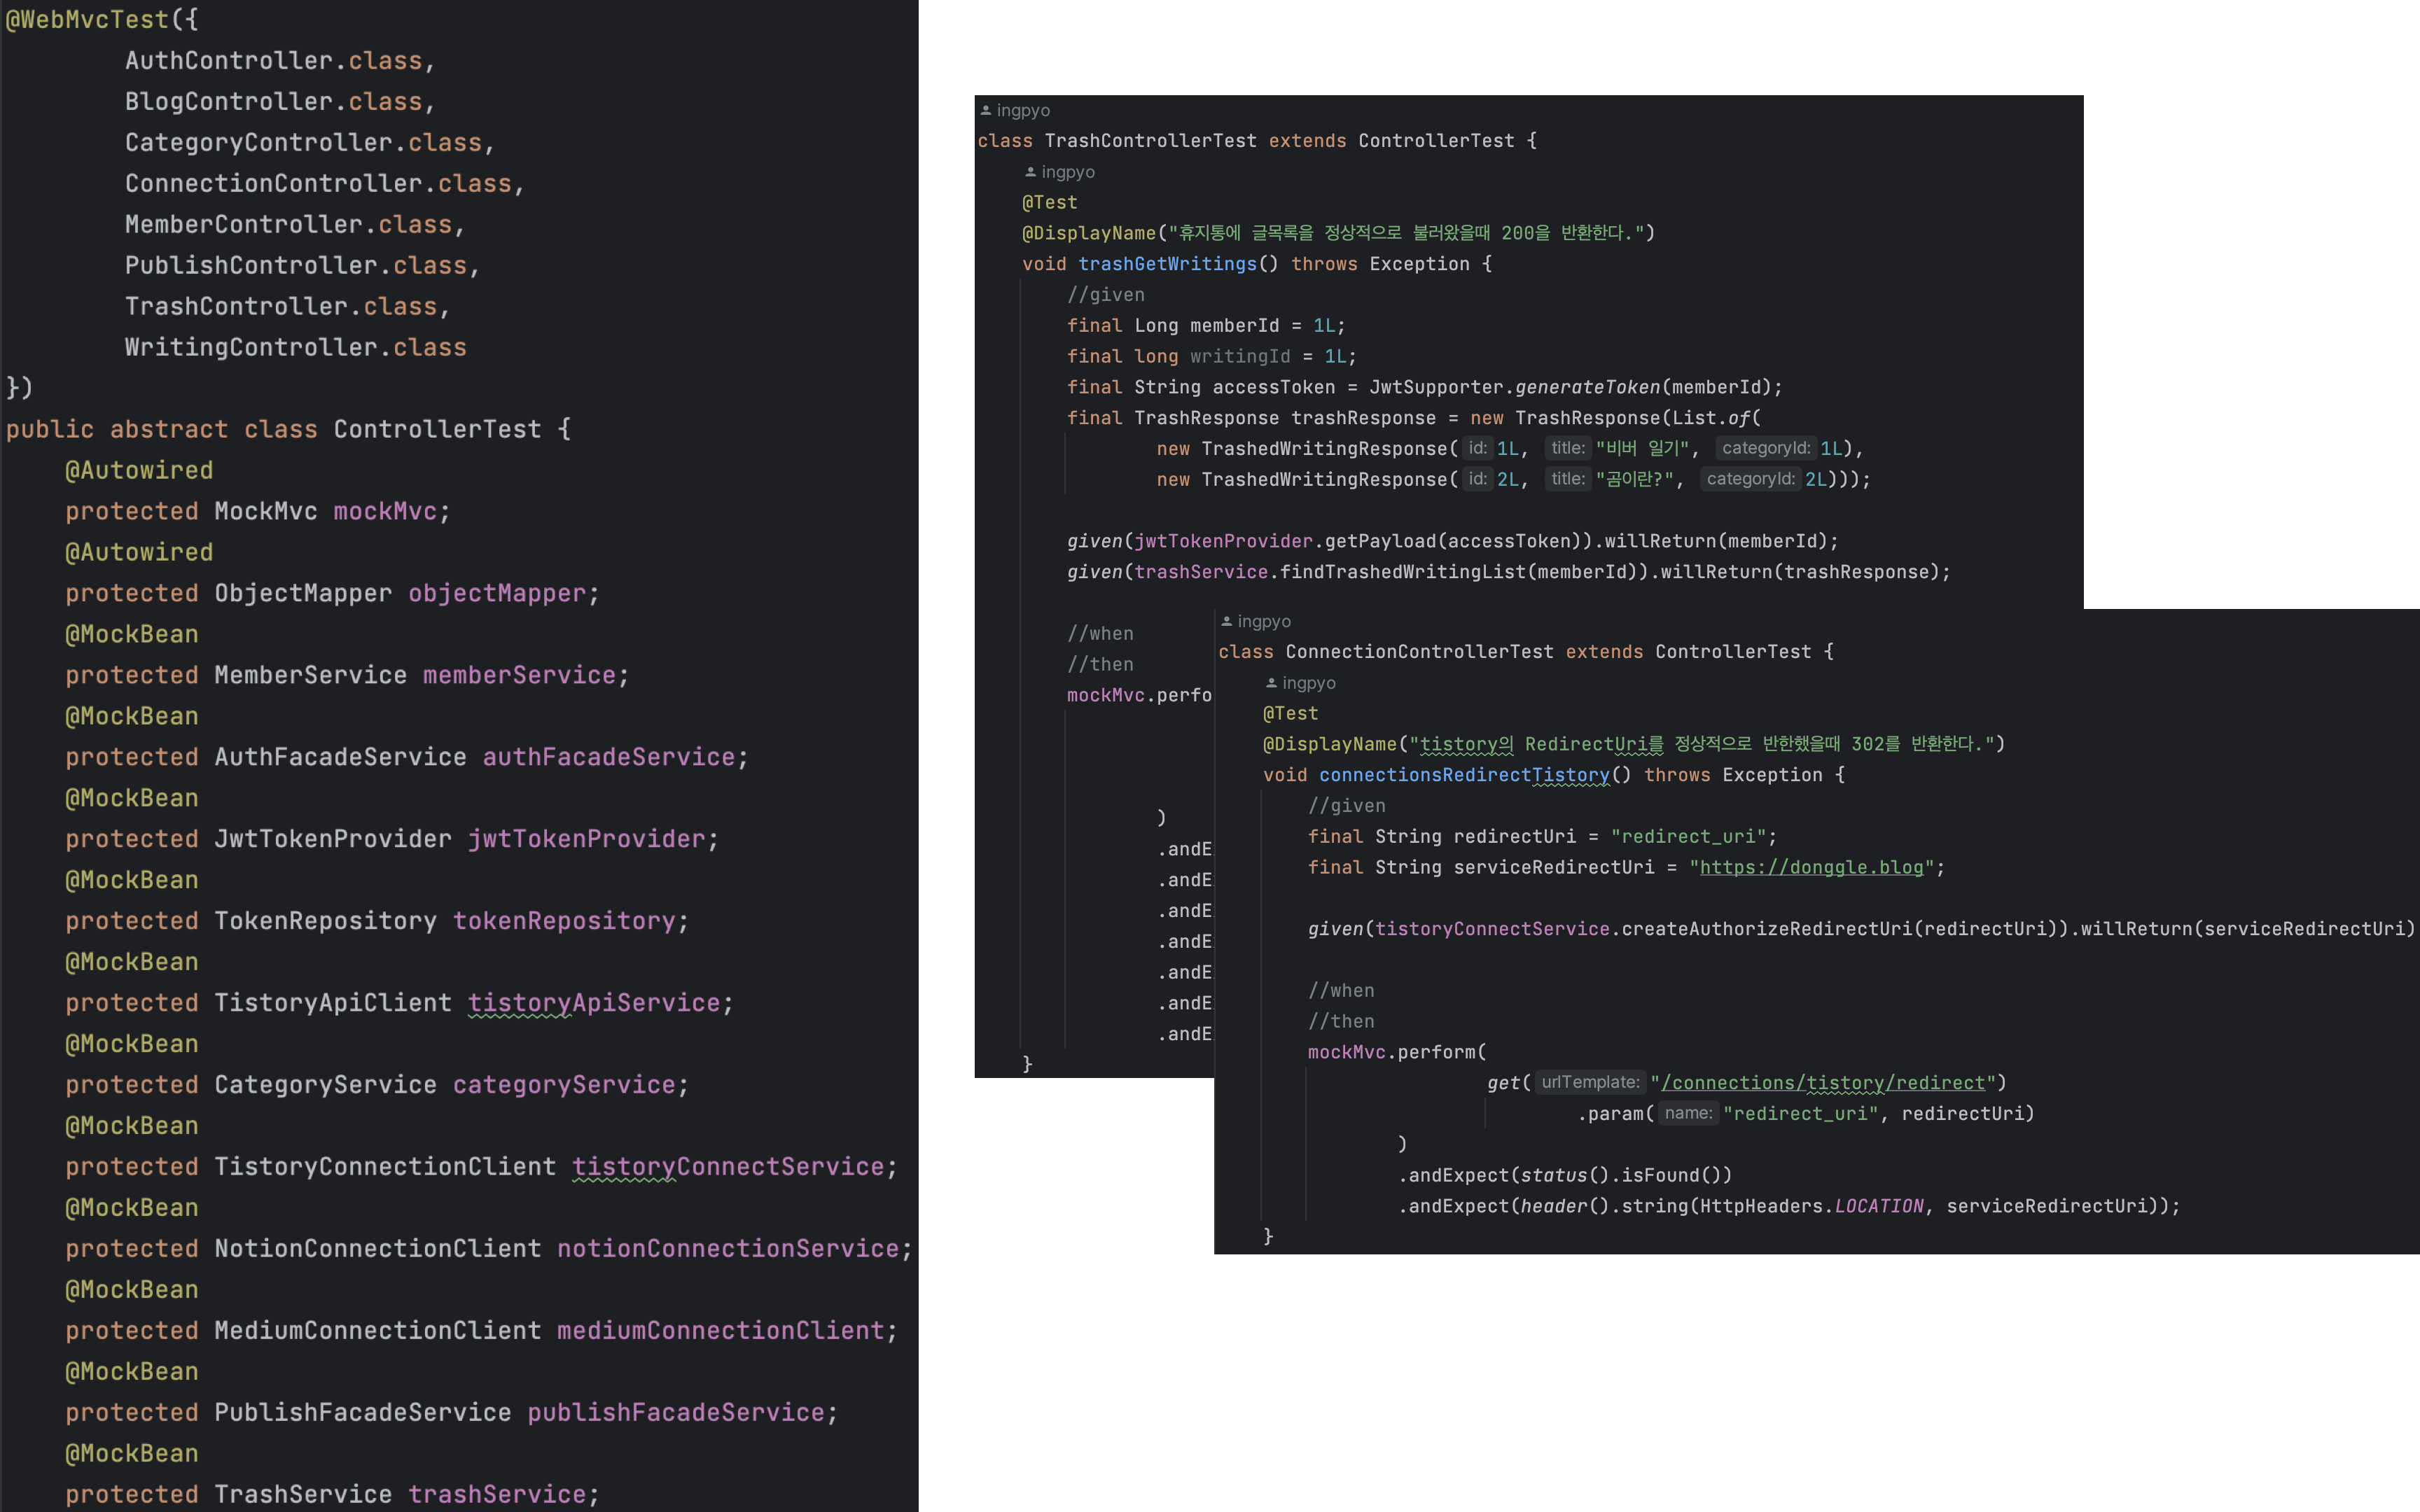Click @Test annotation in ConnectionControllerTest
Image resolution: width=2420 pixels, height=1512 pixels.
coord(1291,714)
